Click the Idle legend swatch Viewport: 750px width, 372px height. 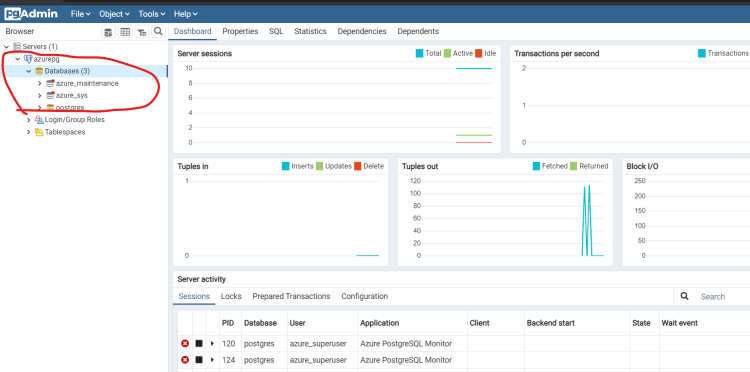pyautogui.click(x=479, y=54)
